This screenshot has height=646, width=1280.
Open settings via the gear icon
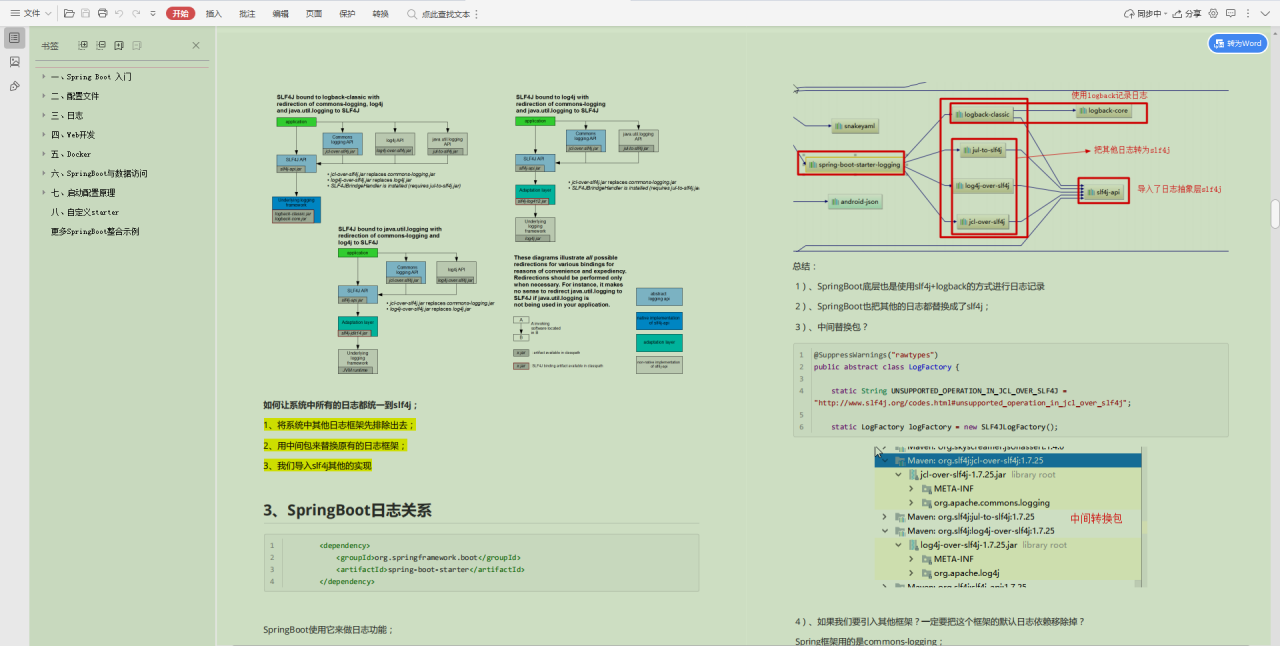[1214, 14]
